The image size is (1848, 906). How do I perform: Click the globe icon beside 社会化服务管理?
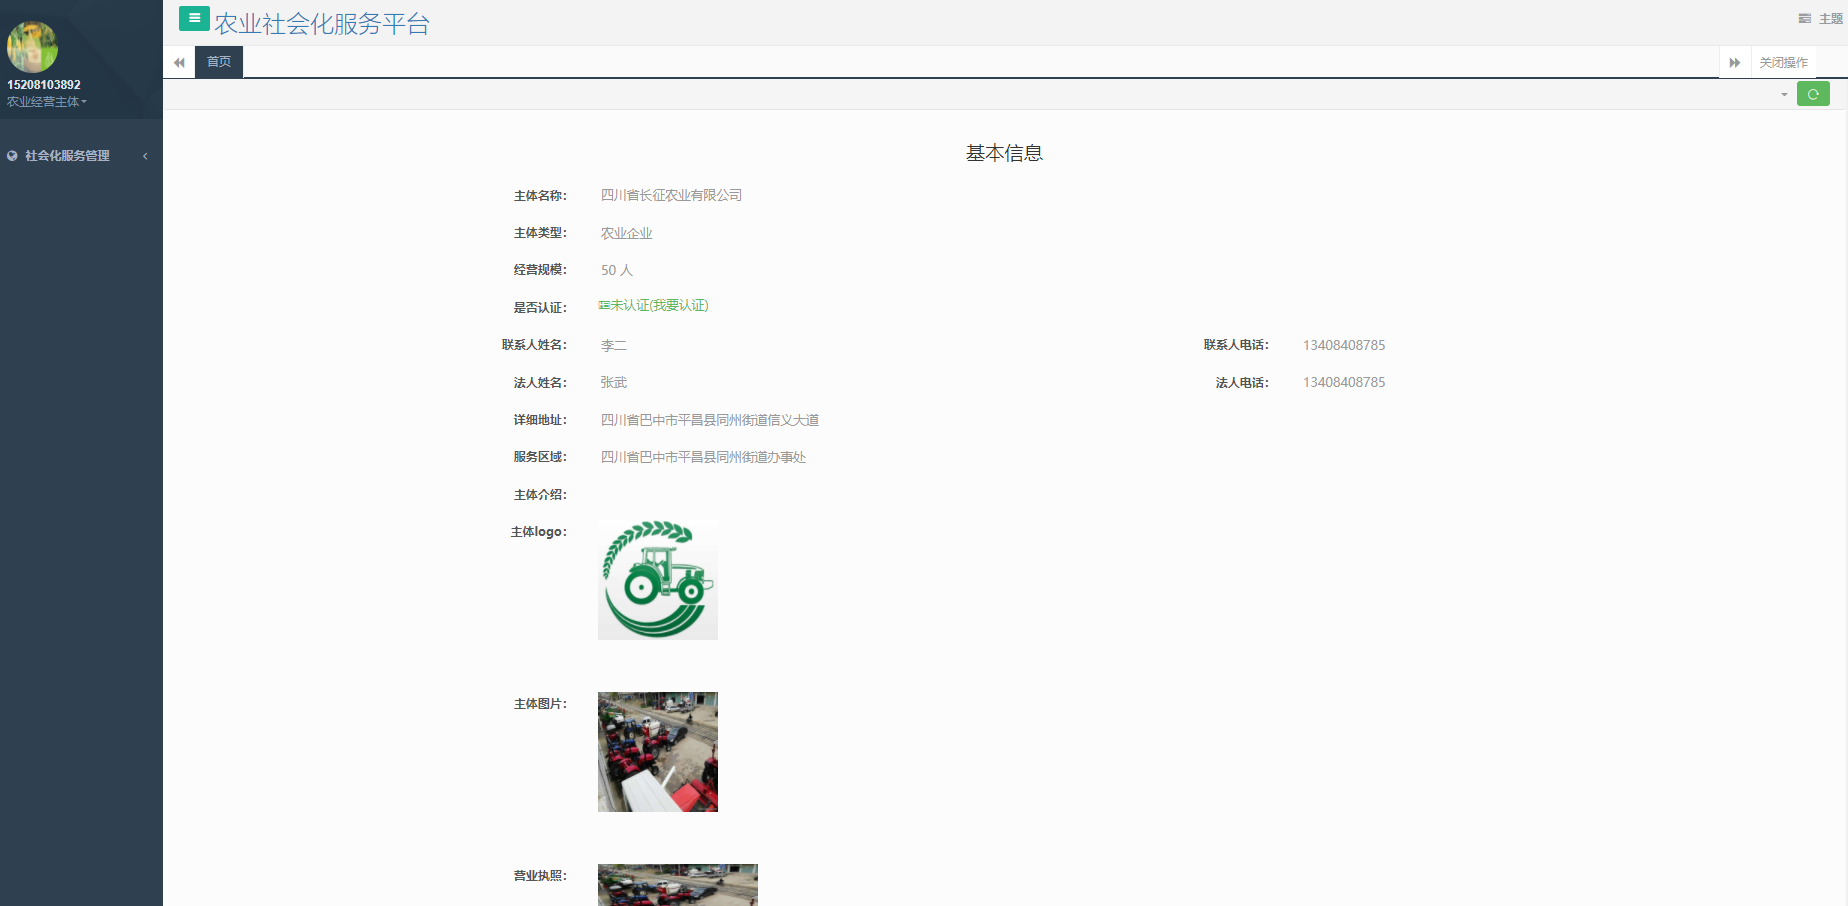point(12,156)
